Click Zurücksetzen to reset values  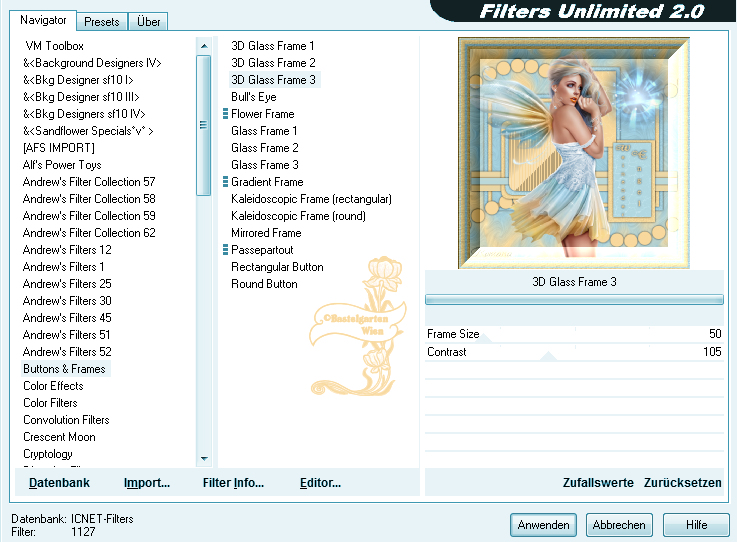[x=682, y=483]
